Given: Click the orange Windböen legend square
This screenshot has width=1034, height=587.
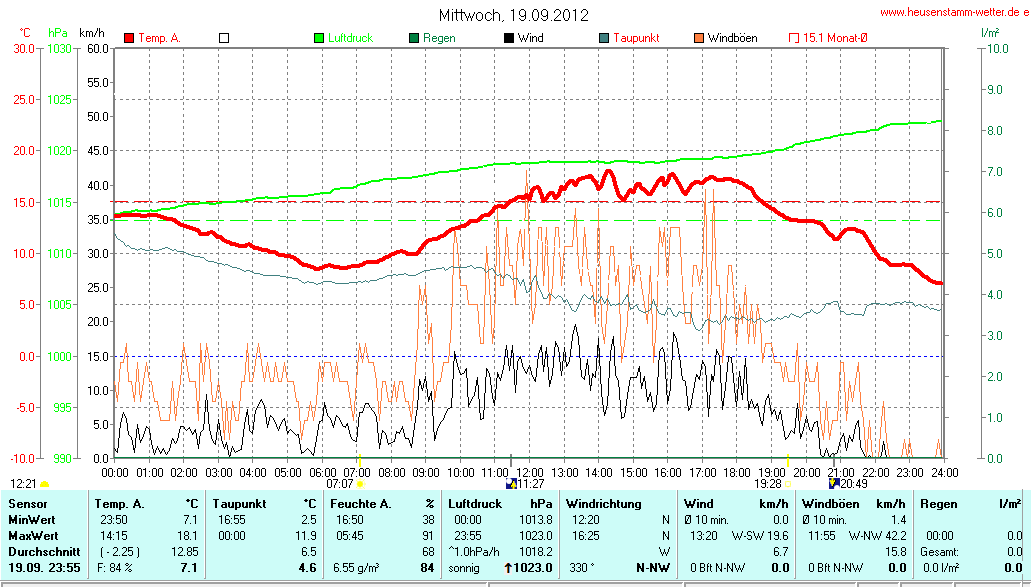Looking at the screenshot, I should pos(698,38).
